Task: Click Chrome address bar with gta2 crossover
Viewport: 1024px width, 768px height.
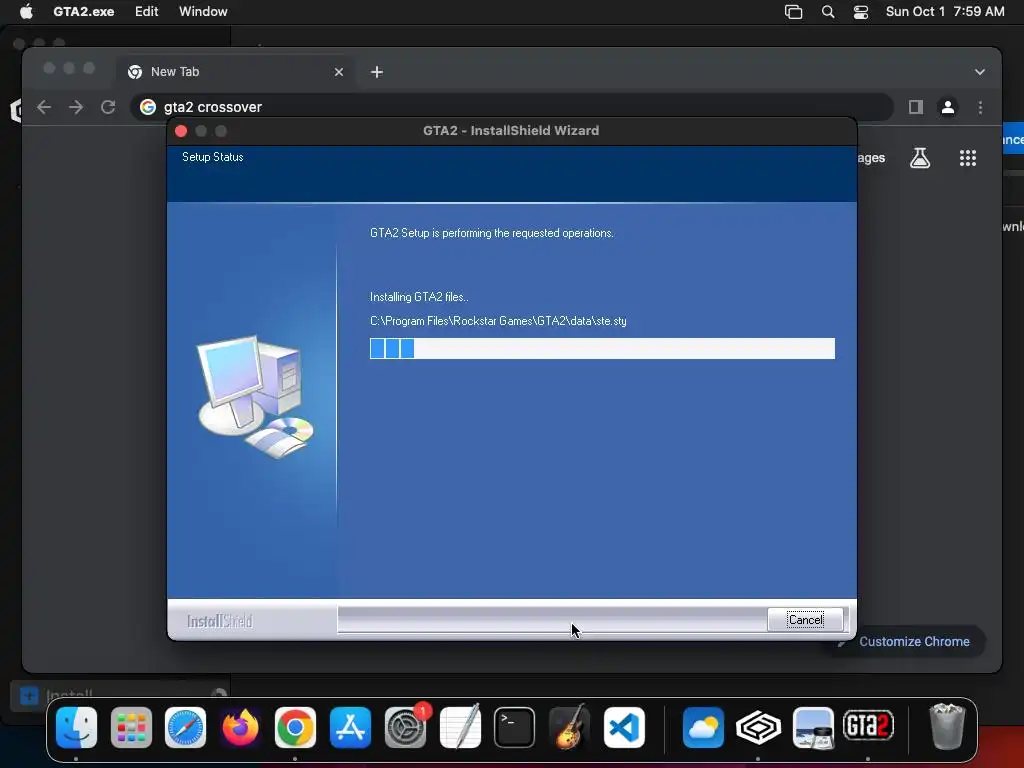Action: pos(511,107)
